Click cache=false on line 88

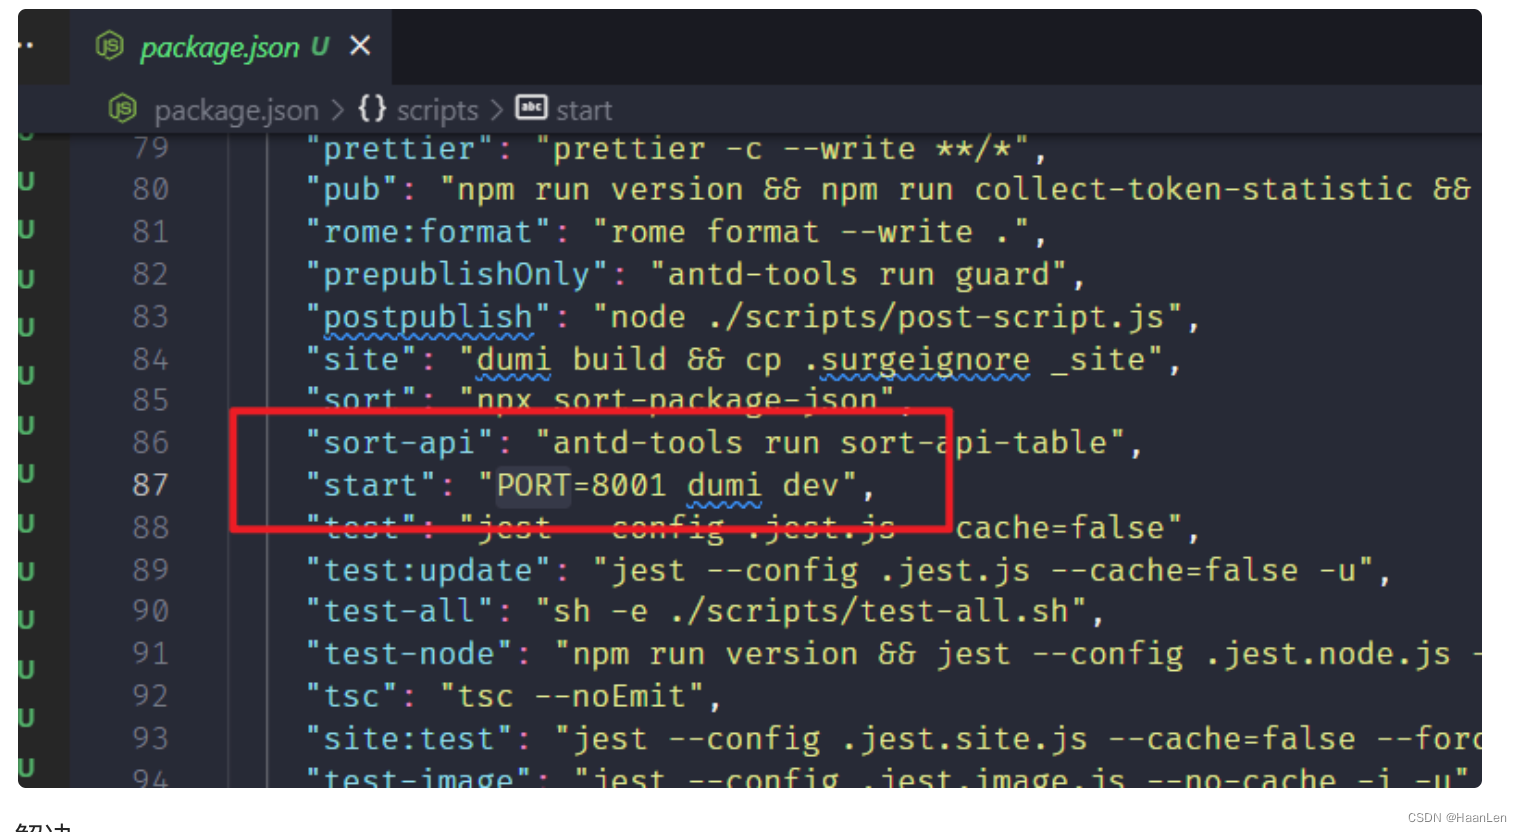point(1059,527)
